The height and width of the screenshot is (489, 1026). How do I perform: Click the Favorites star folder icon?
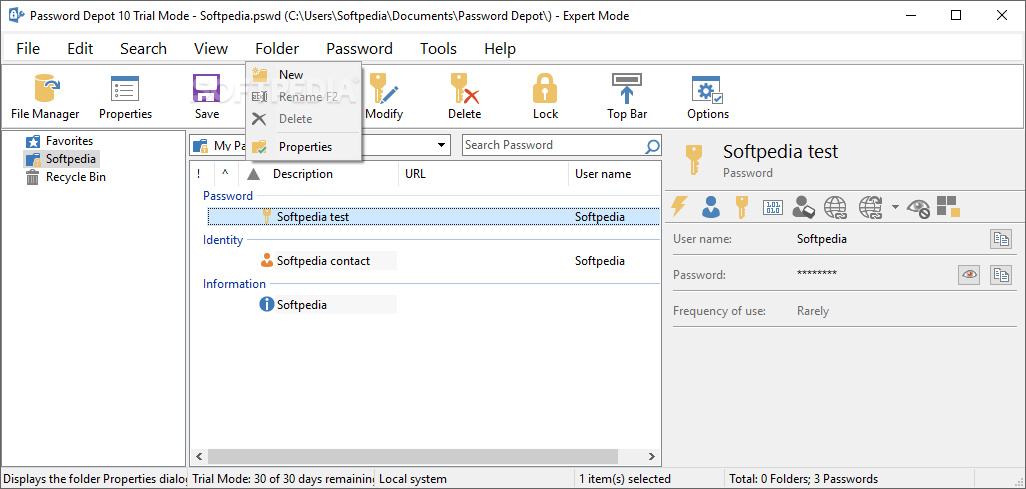click(x=33, y=141)
